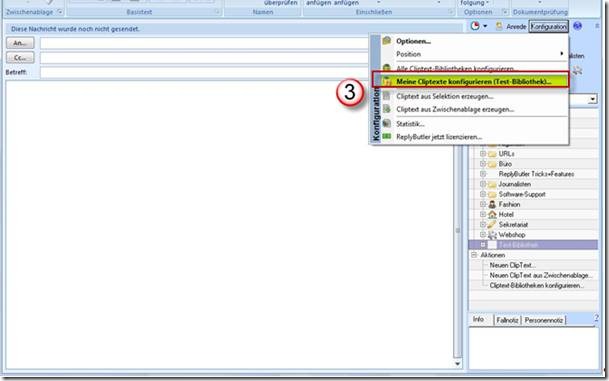Click the red timer clock icon

click(x=475, y=26)
